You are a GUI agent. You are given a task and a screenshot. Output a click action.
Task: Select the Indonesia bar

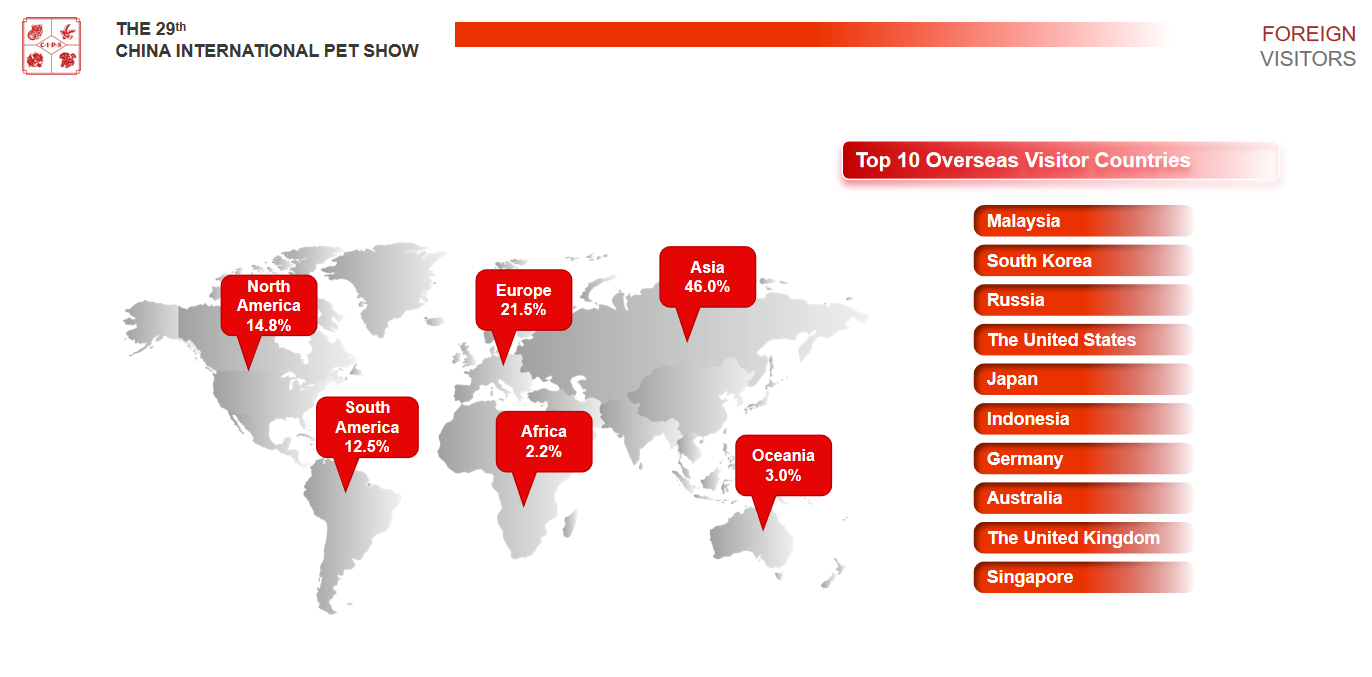click(1083, 419)
